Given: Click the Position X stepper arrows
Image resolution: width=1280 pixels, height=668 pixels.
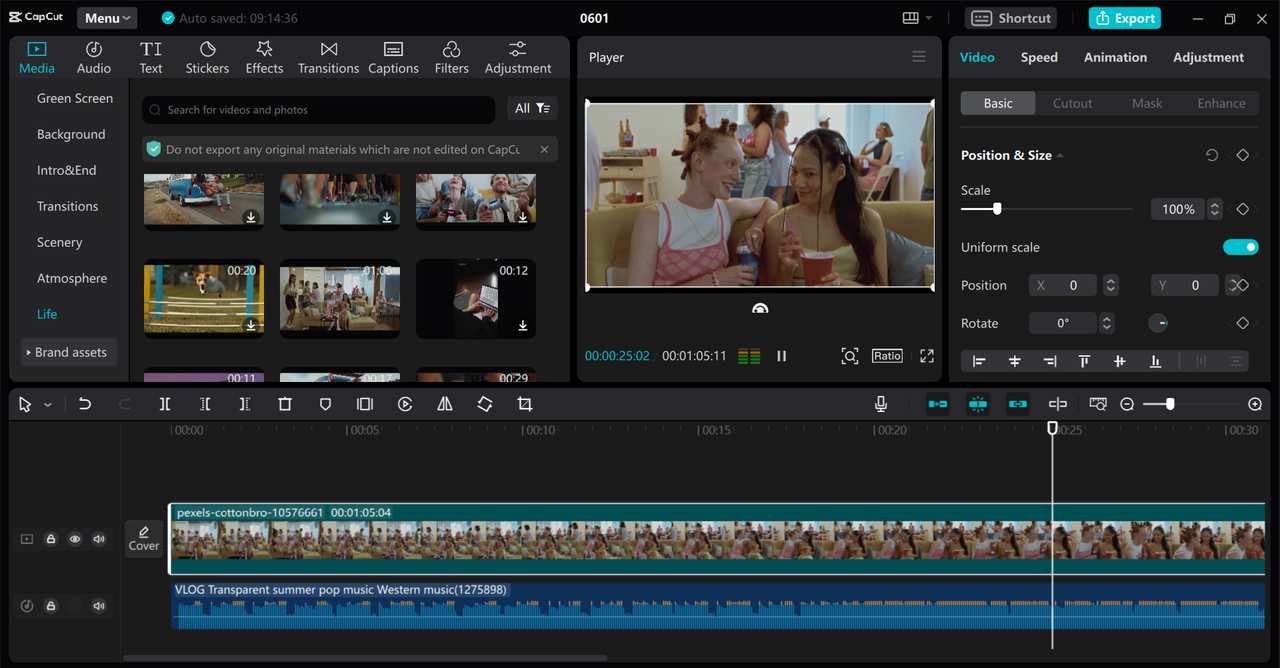Looking at the screenshot, I should pos(1110,285).
